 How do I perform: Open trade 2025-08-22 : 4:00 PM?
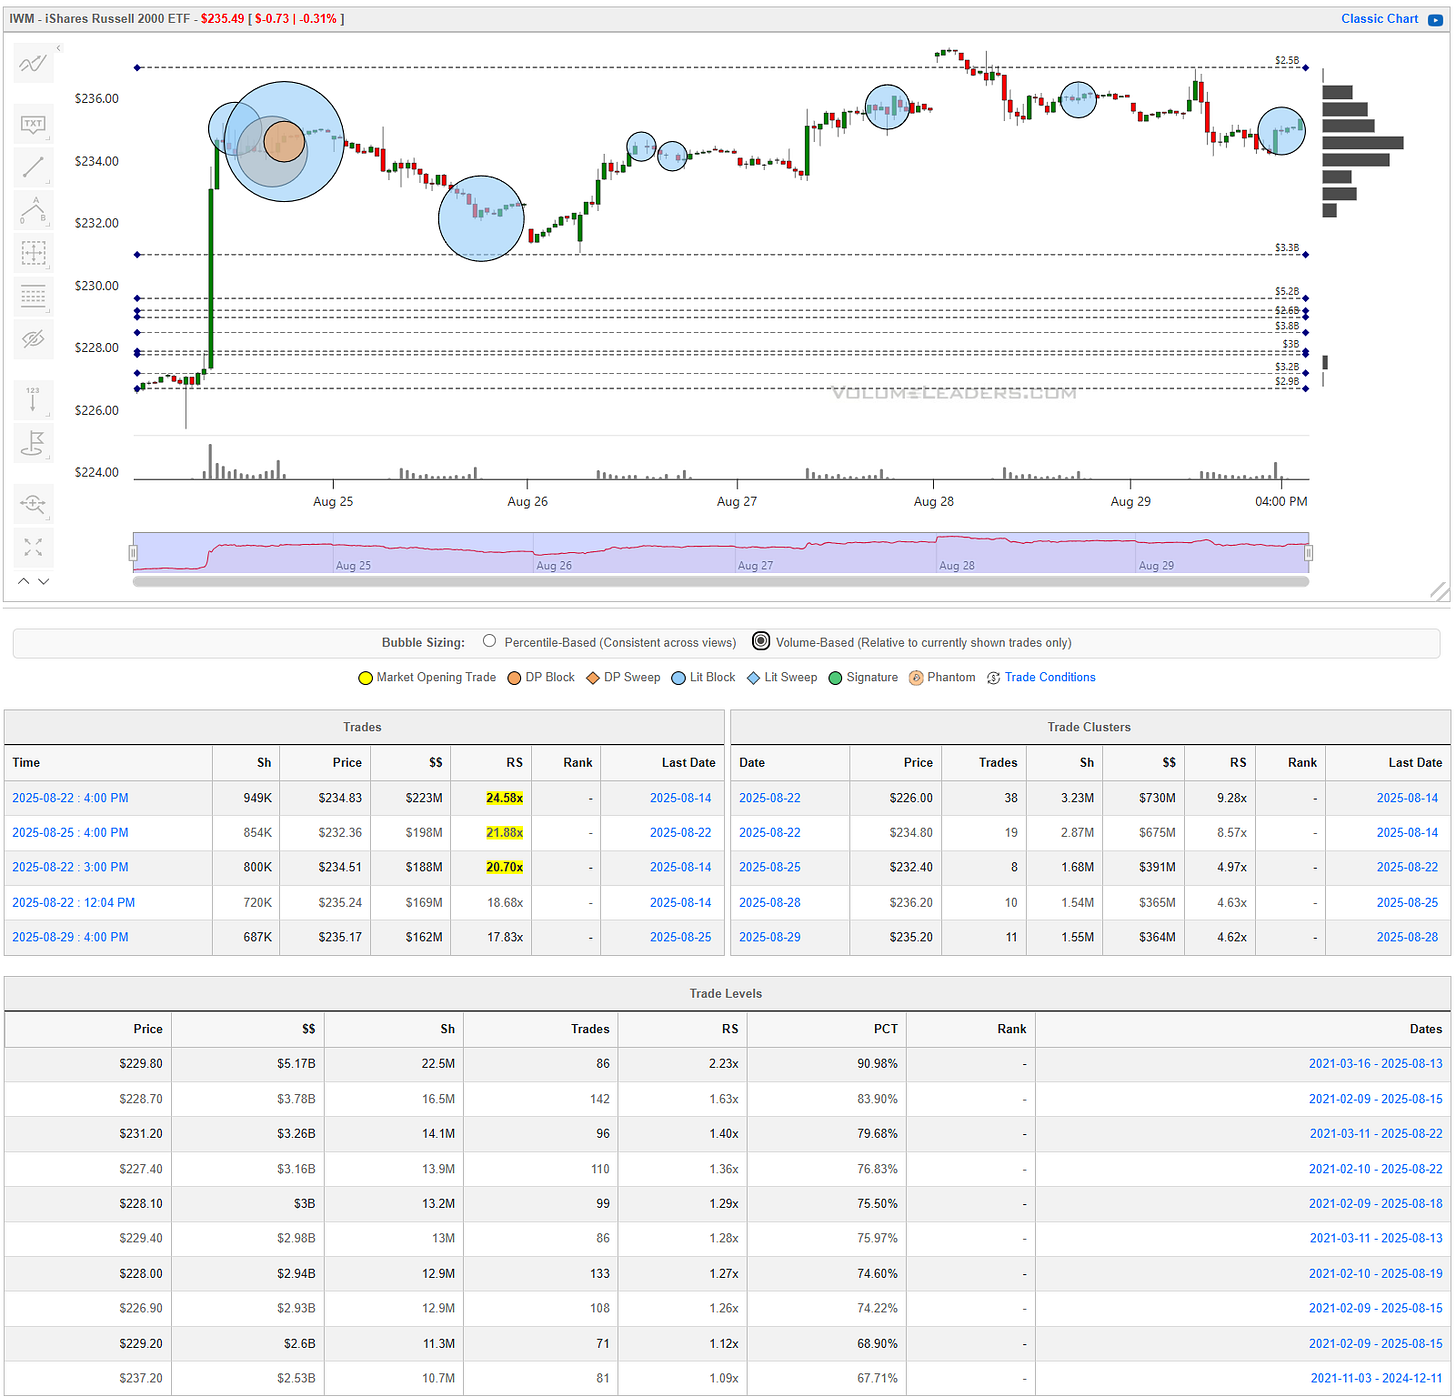click(70, 798)
